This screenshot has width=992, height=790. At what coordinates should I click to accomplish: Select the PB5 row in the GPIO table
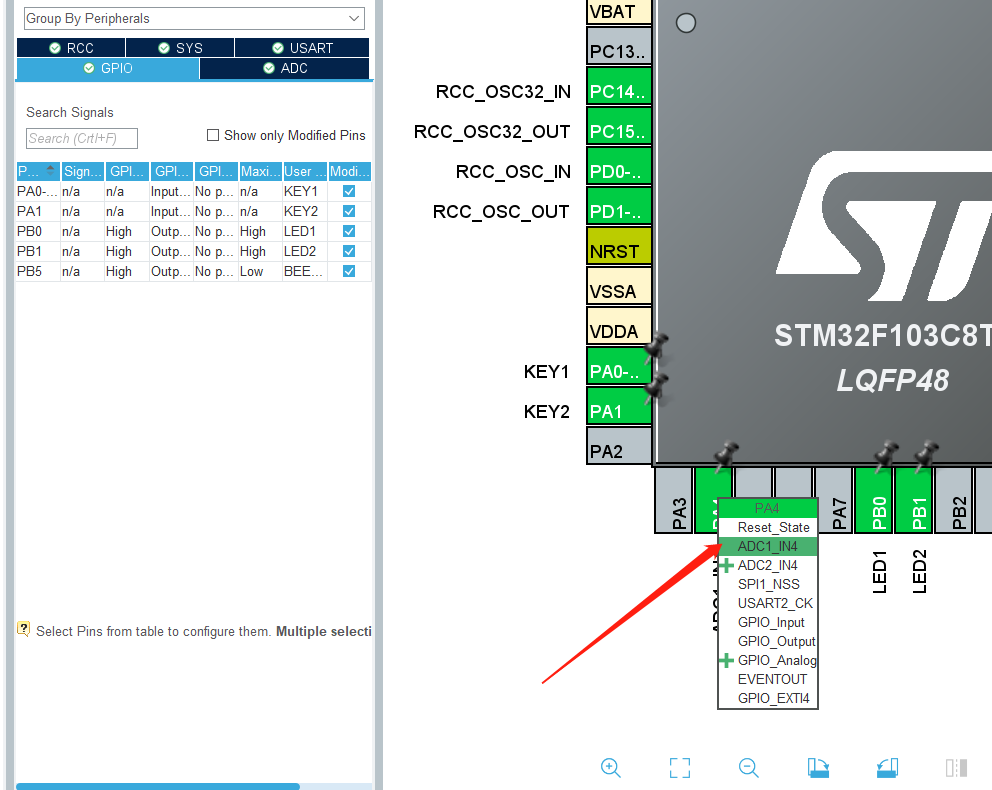point(194,271)
